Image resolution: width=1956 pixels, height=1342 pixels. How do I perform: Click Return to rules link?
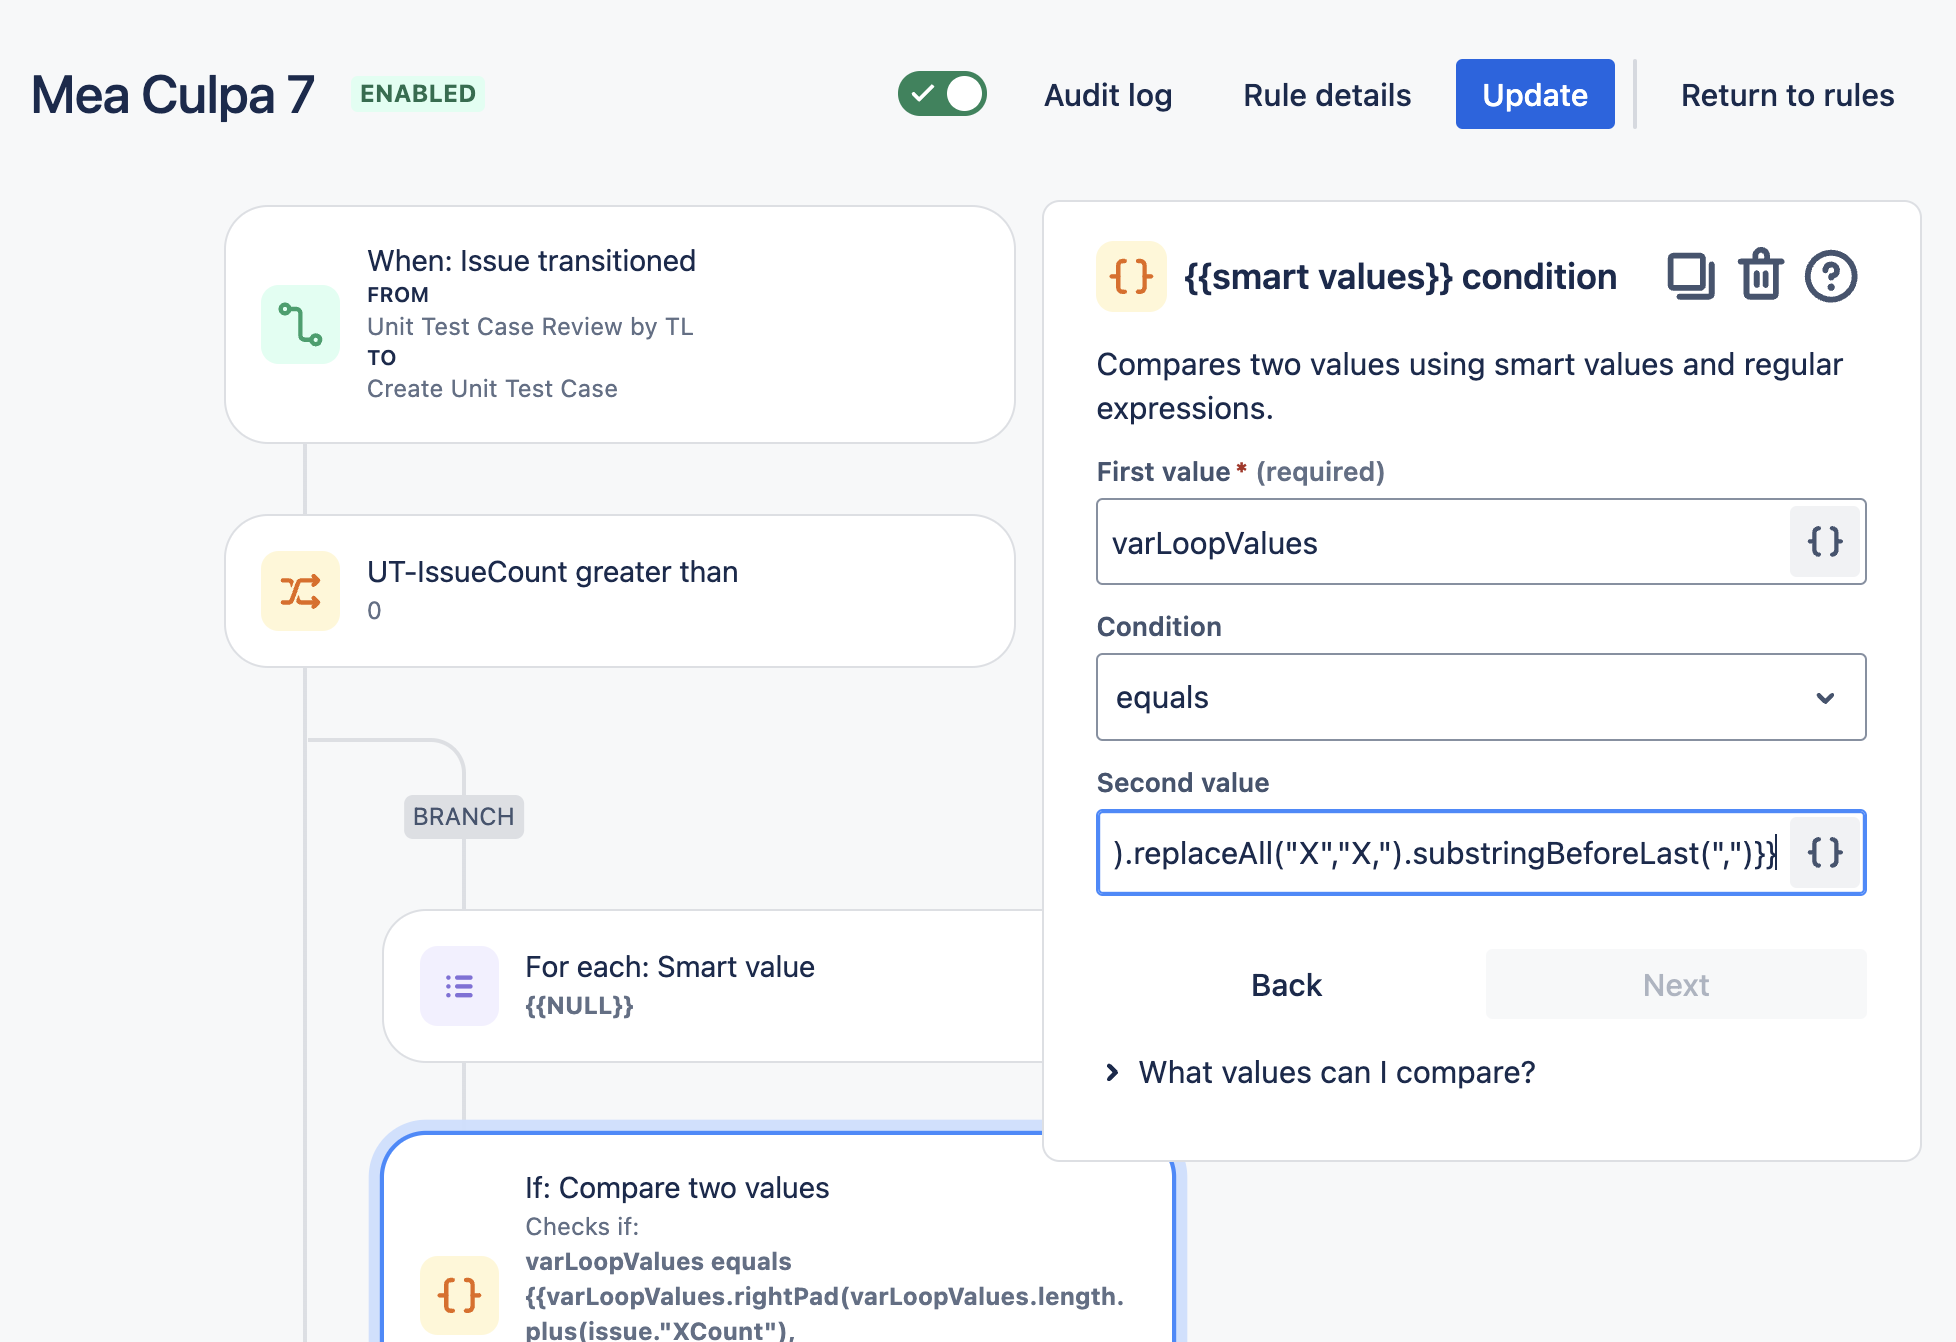click(1787, 95)
